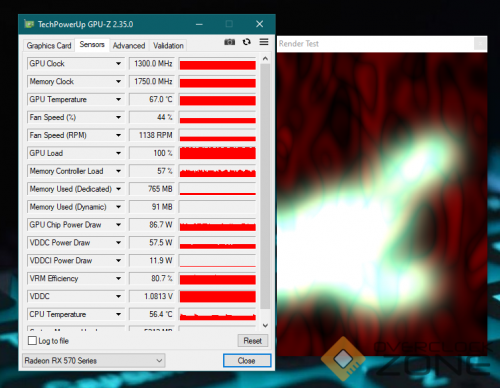Minimize the GPU-Z window
This screenshot has height=388, width=500.
point(199,24)
